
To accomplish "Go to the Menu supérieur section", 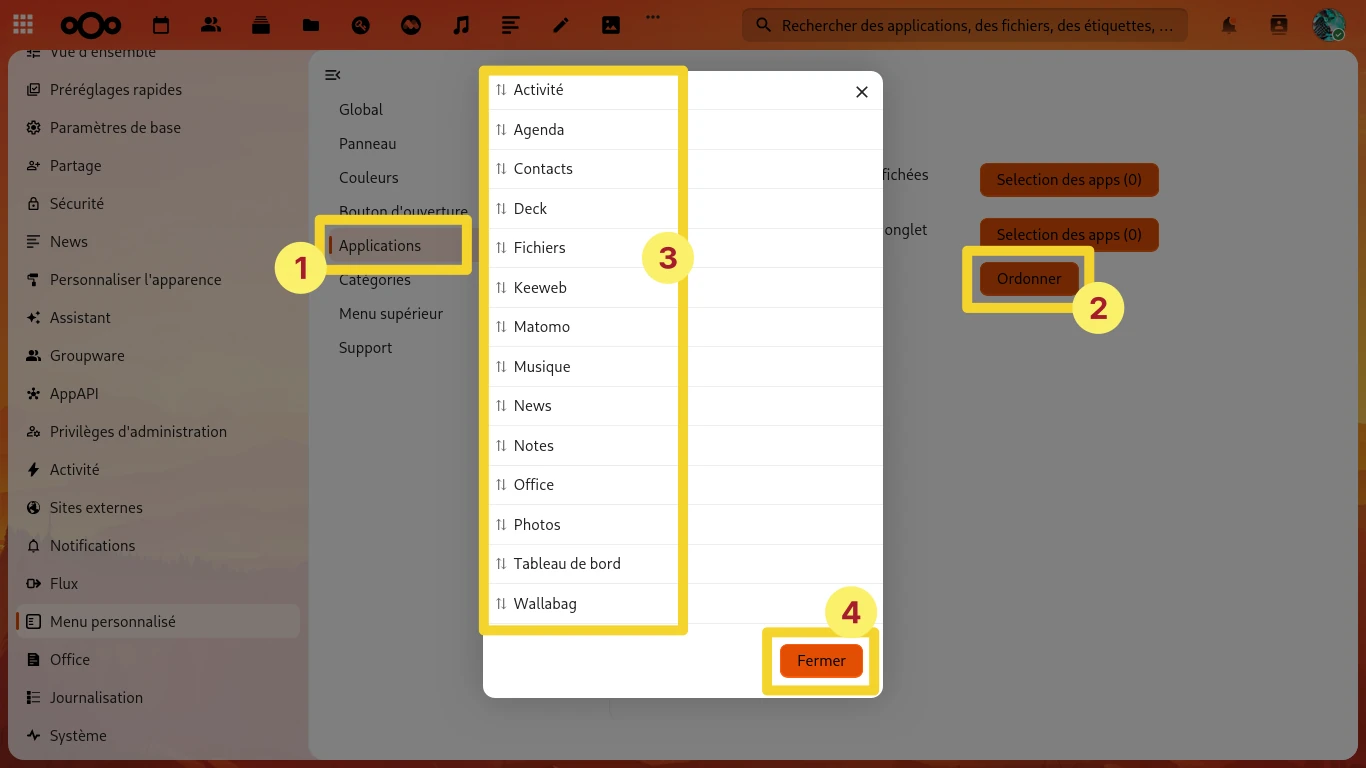I will (391, 314).
